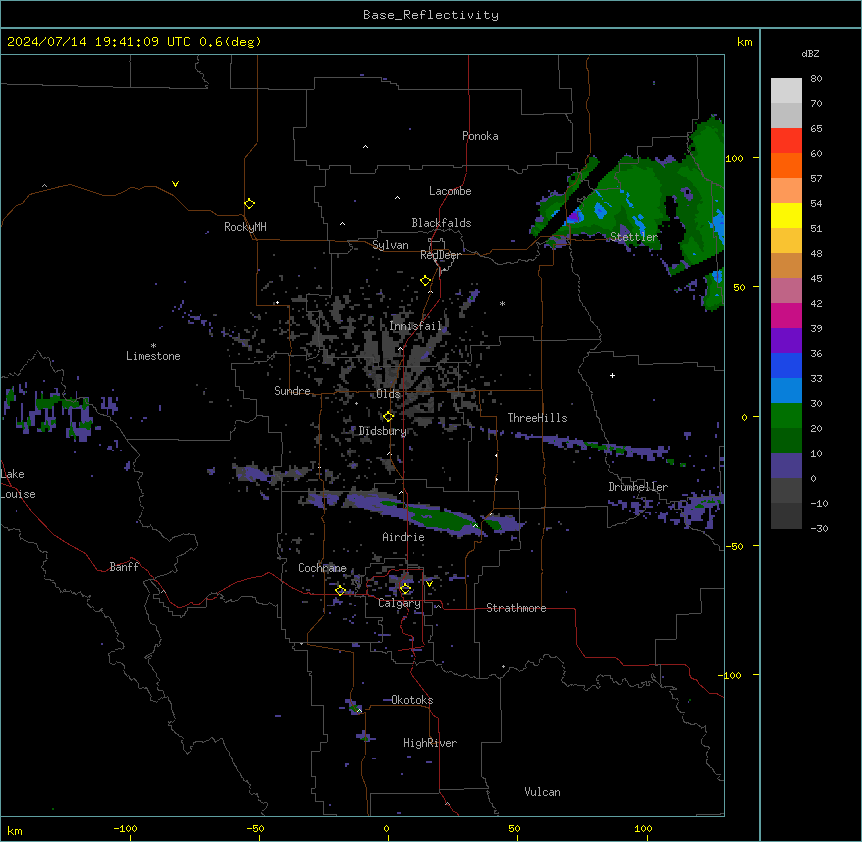This screenshot has height=842, width=862.
Task: Click the km unit label at bottom left
Action: tap(15, 830)
